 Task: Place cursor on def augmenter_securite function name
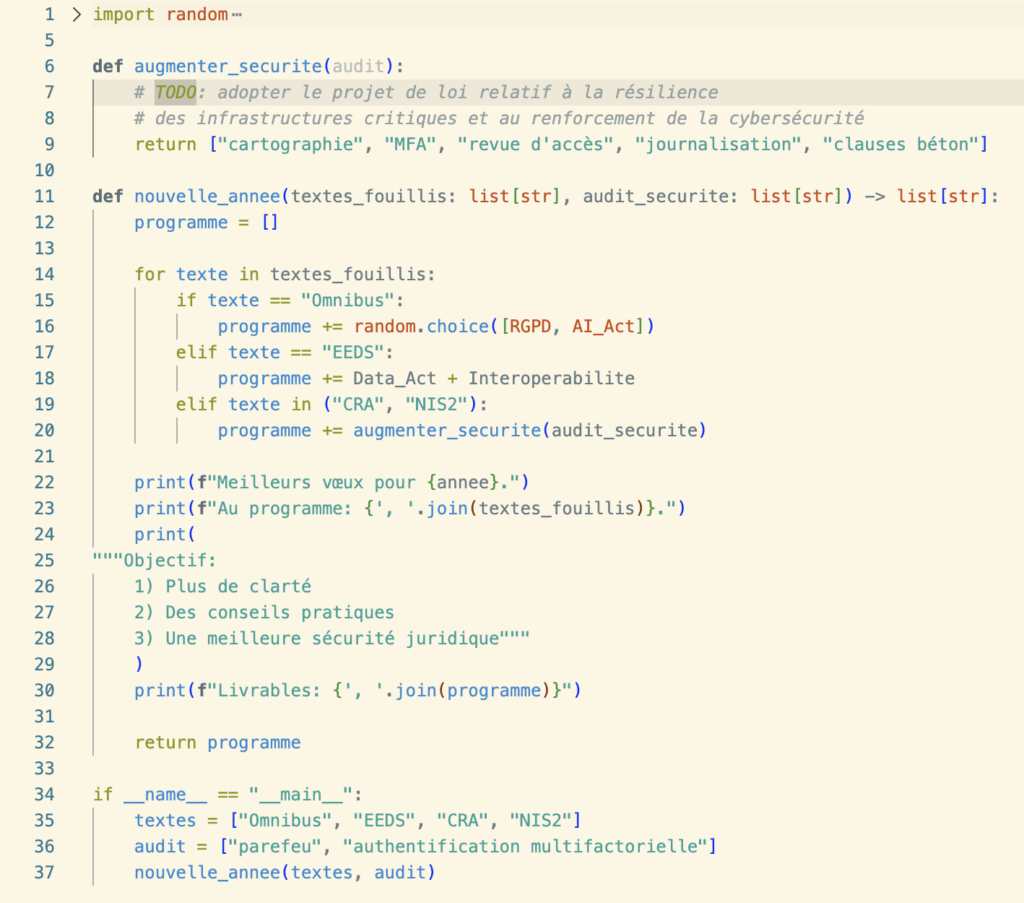[228, 67]
